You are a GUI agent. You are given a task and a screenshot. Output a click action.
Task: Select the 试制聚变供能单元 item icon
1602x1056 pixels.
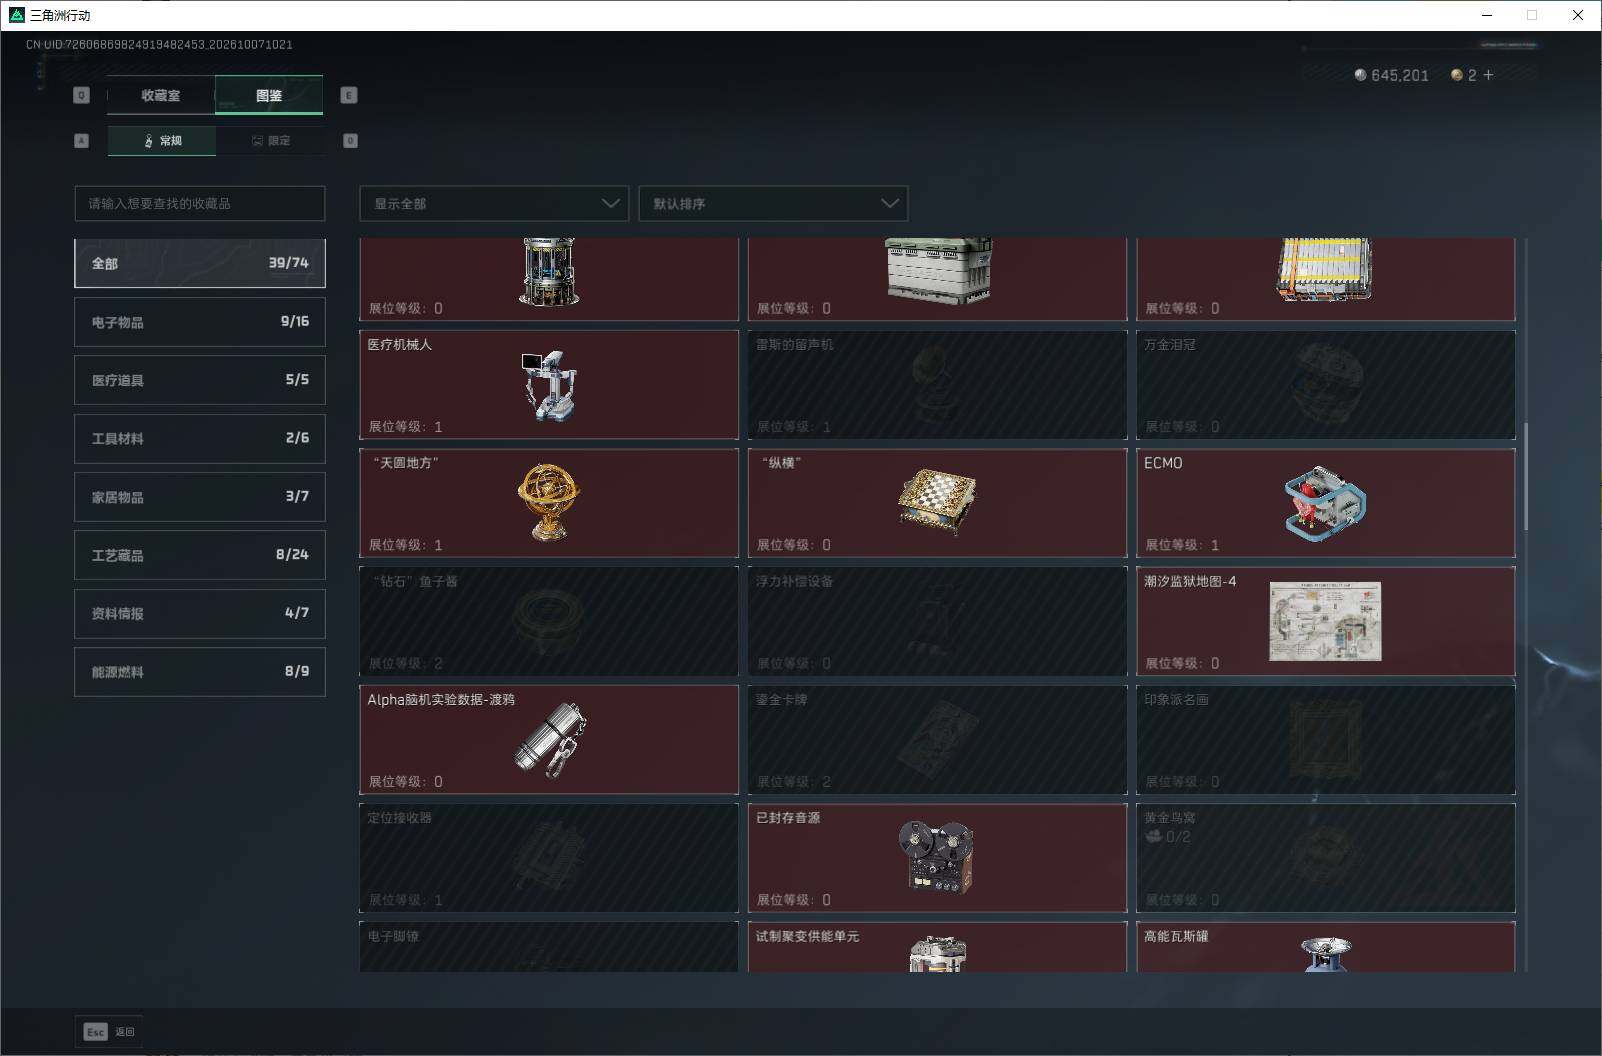pos(937,953)
